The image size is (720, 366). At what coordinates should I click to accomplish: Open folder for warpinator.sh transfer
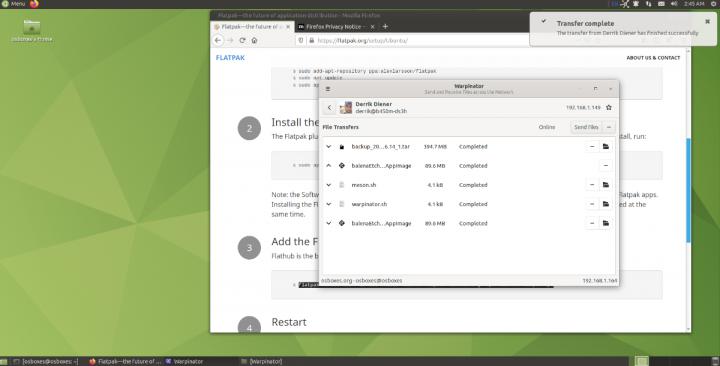coord(606,204)
